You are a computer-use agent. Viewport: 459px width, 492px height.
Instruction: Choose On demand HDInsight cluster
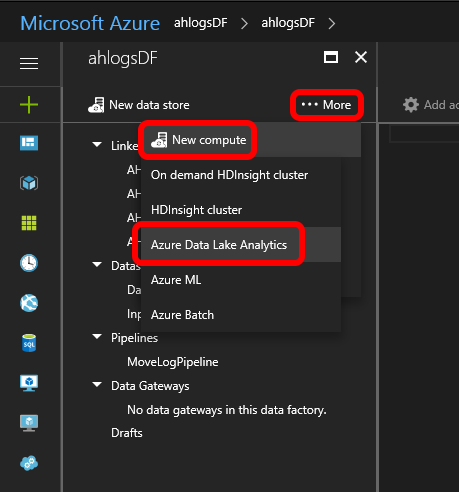point(241,175)
